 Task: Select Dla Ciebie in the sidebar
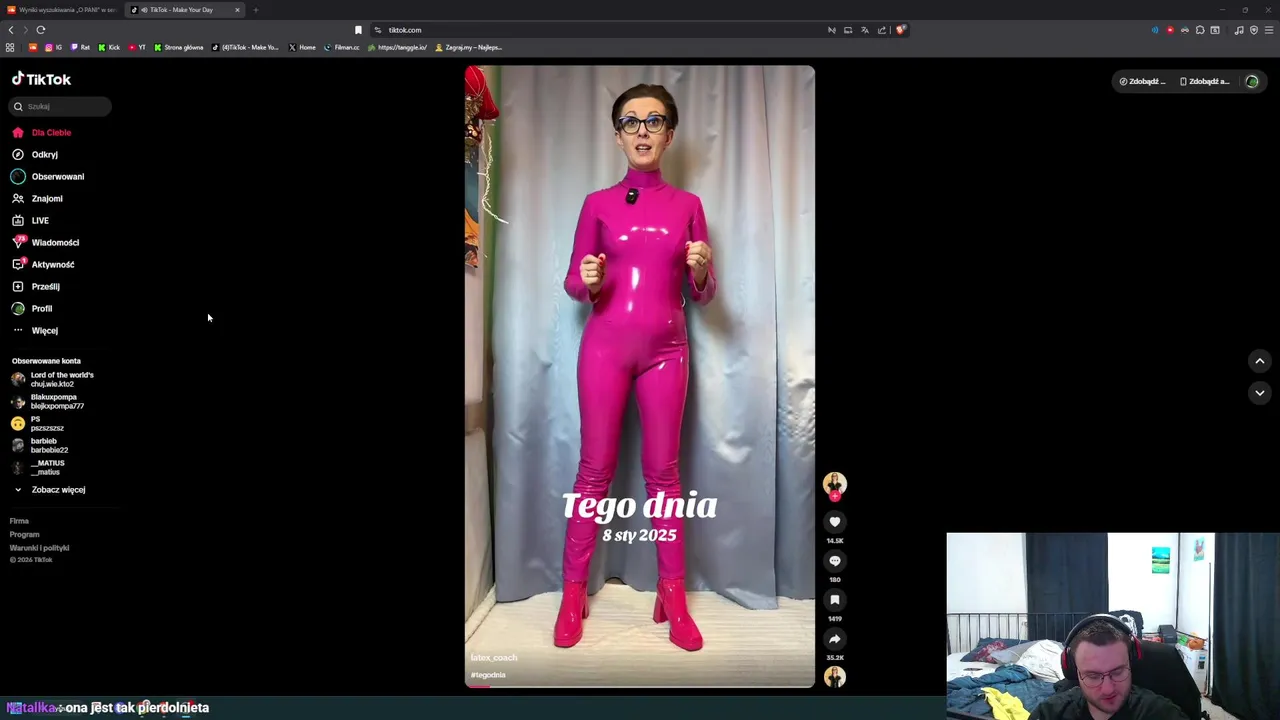42,133
